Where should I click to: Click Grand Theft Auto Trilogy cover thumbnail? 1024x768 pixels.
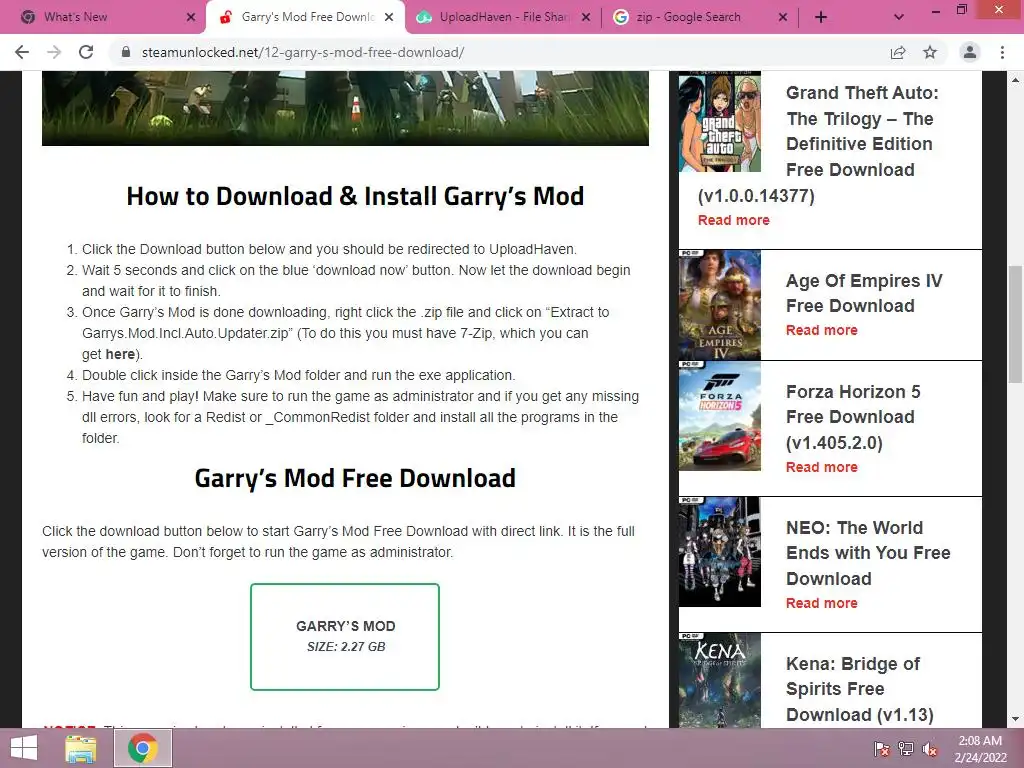click(720, 122)
